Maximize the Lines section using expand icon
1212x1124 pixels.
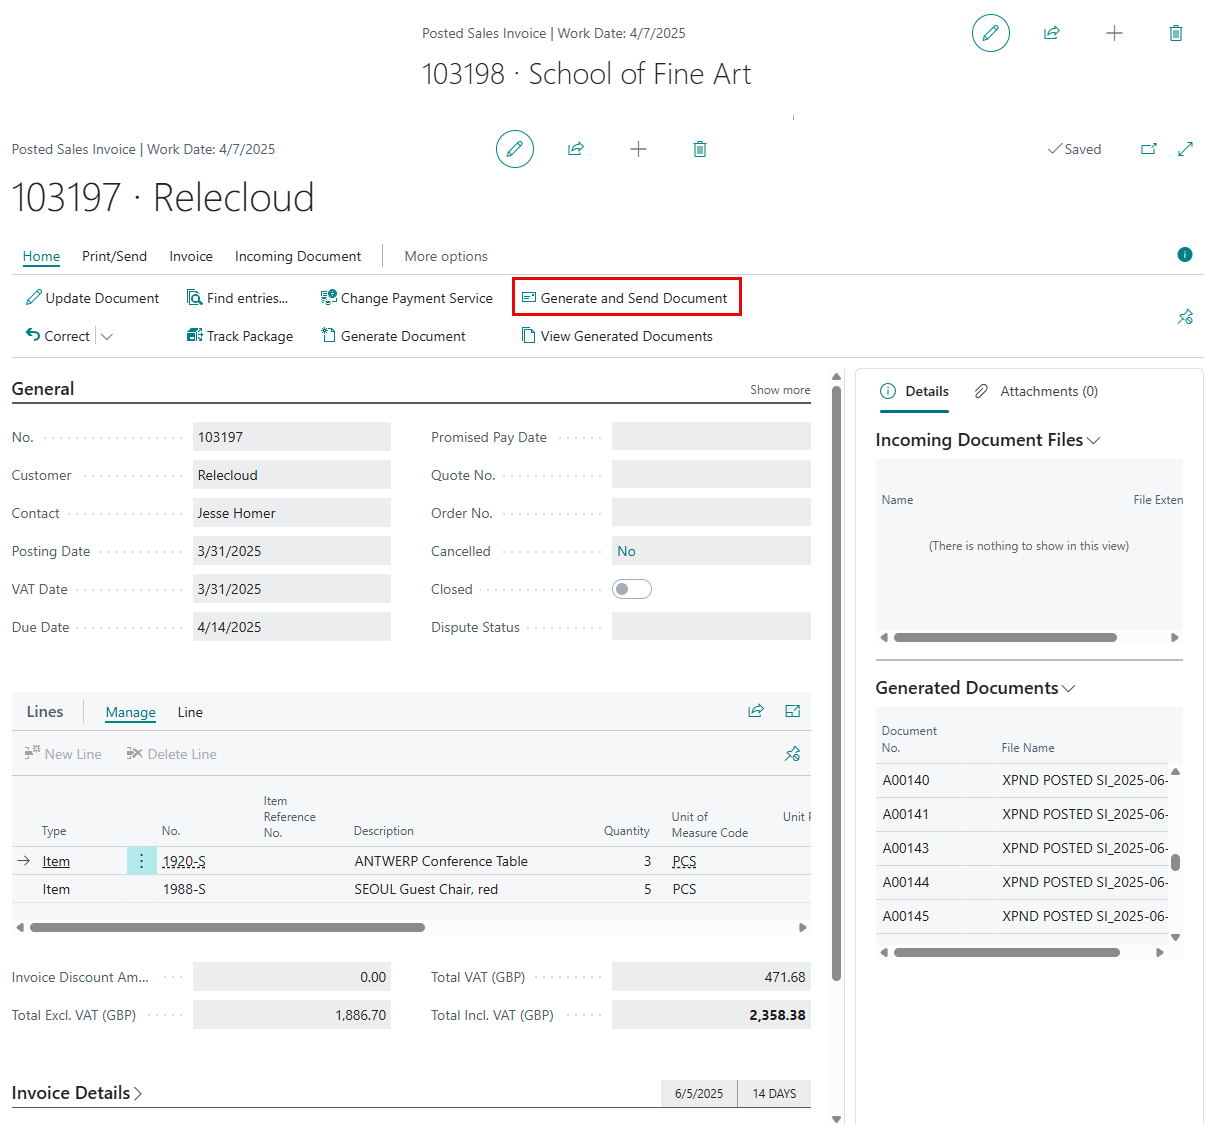[793, 711]
